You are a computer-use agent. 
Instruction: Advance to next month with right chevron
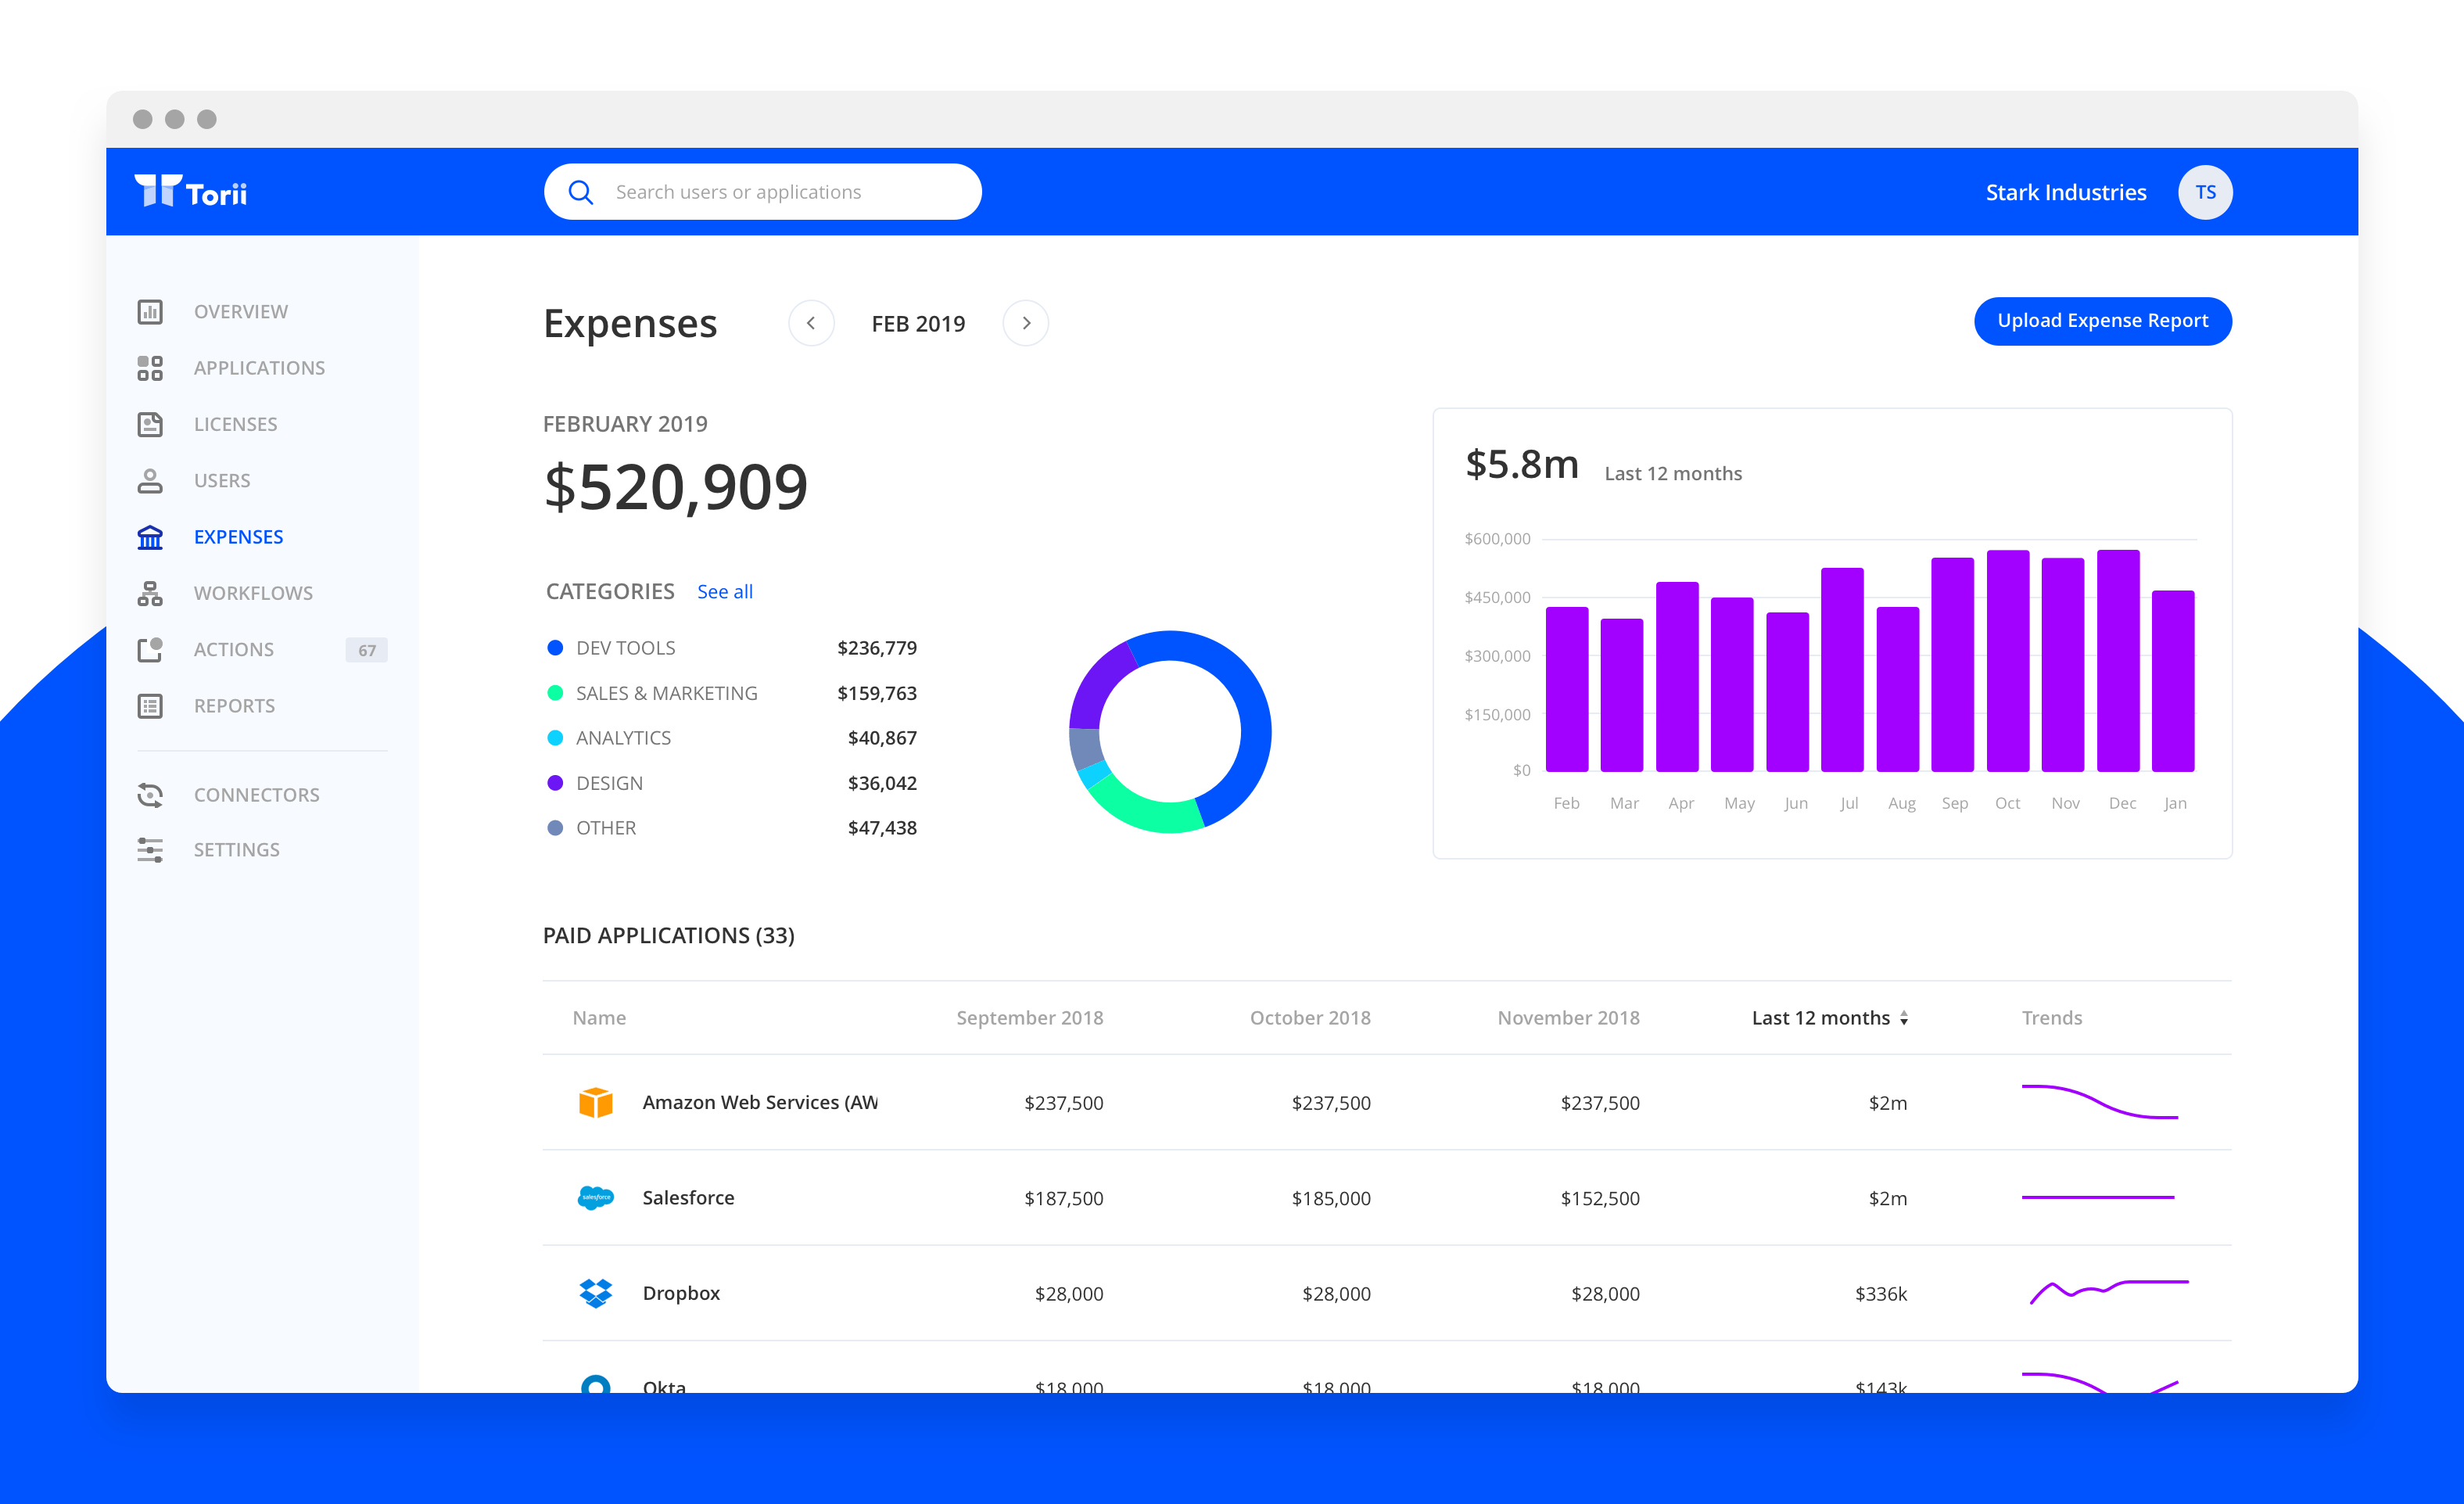(x=1026, y=323)
